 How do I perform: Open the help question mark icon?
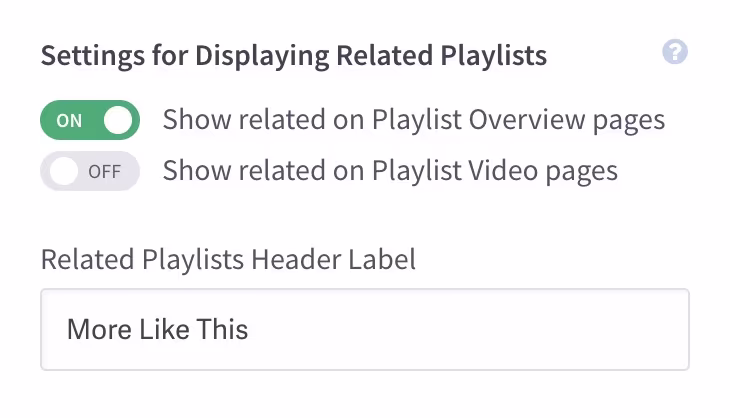point(675,52)
